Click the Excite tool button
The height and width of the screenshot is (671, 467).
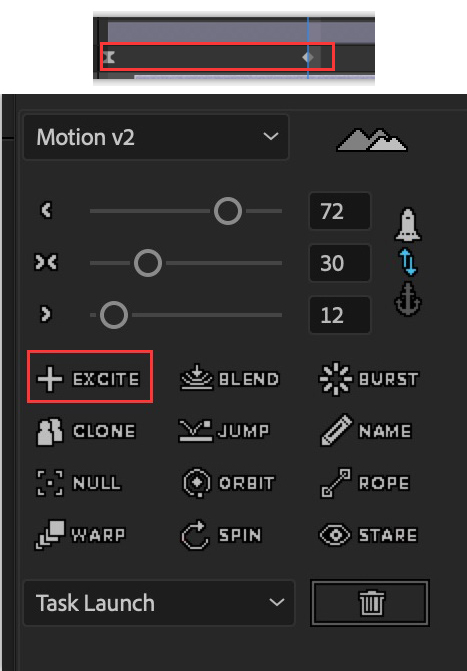coord(89,379)
